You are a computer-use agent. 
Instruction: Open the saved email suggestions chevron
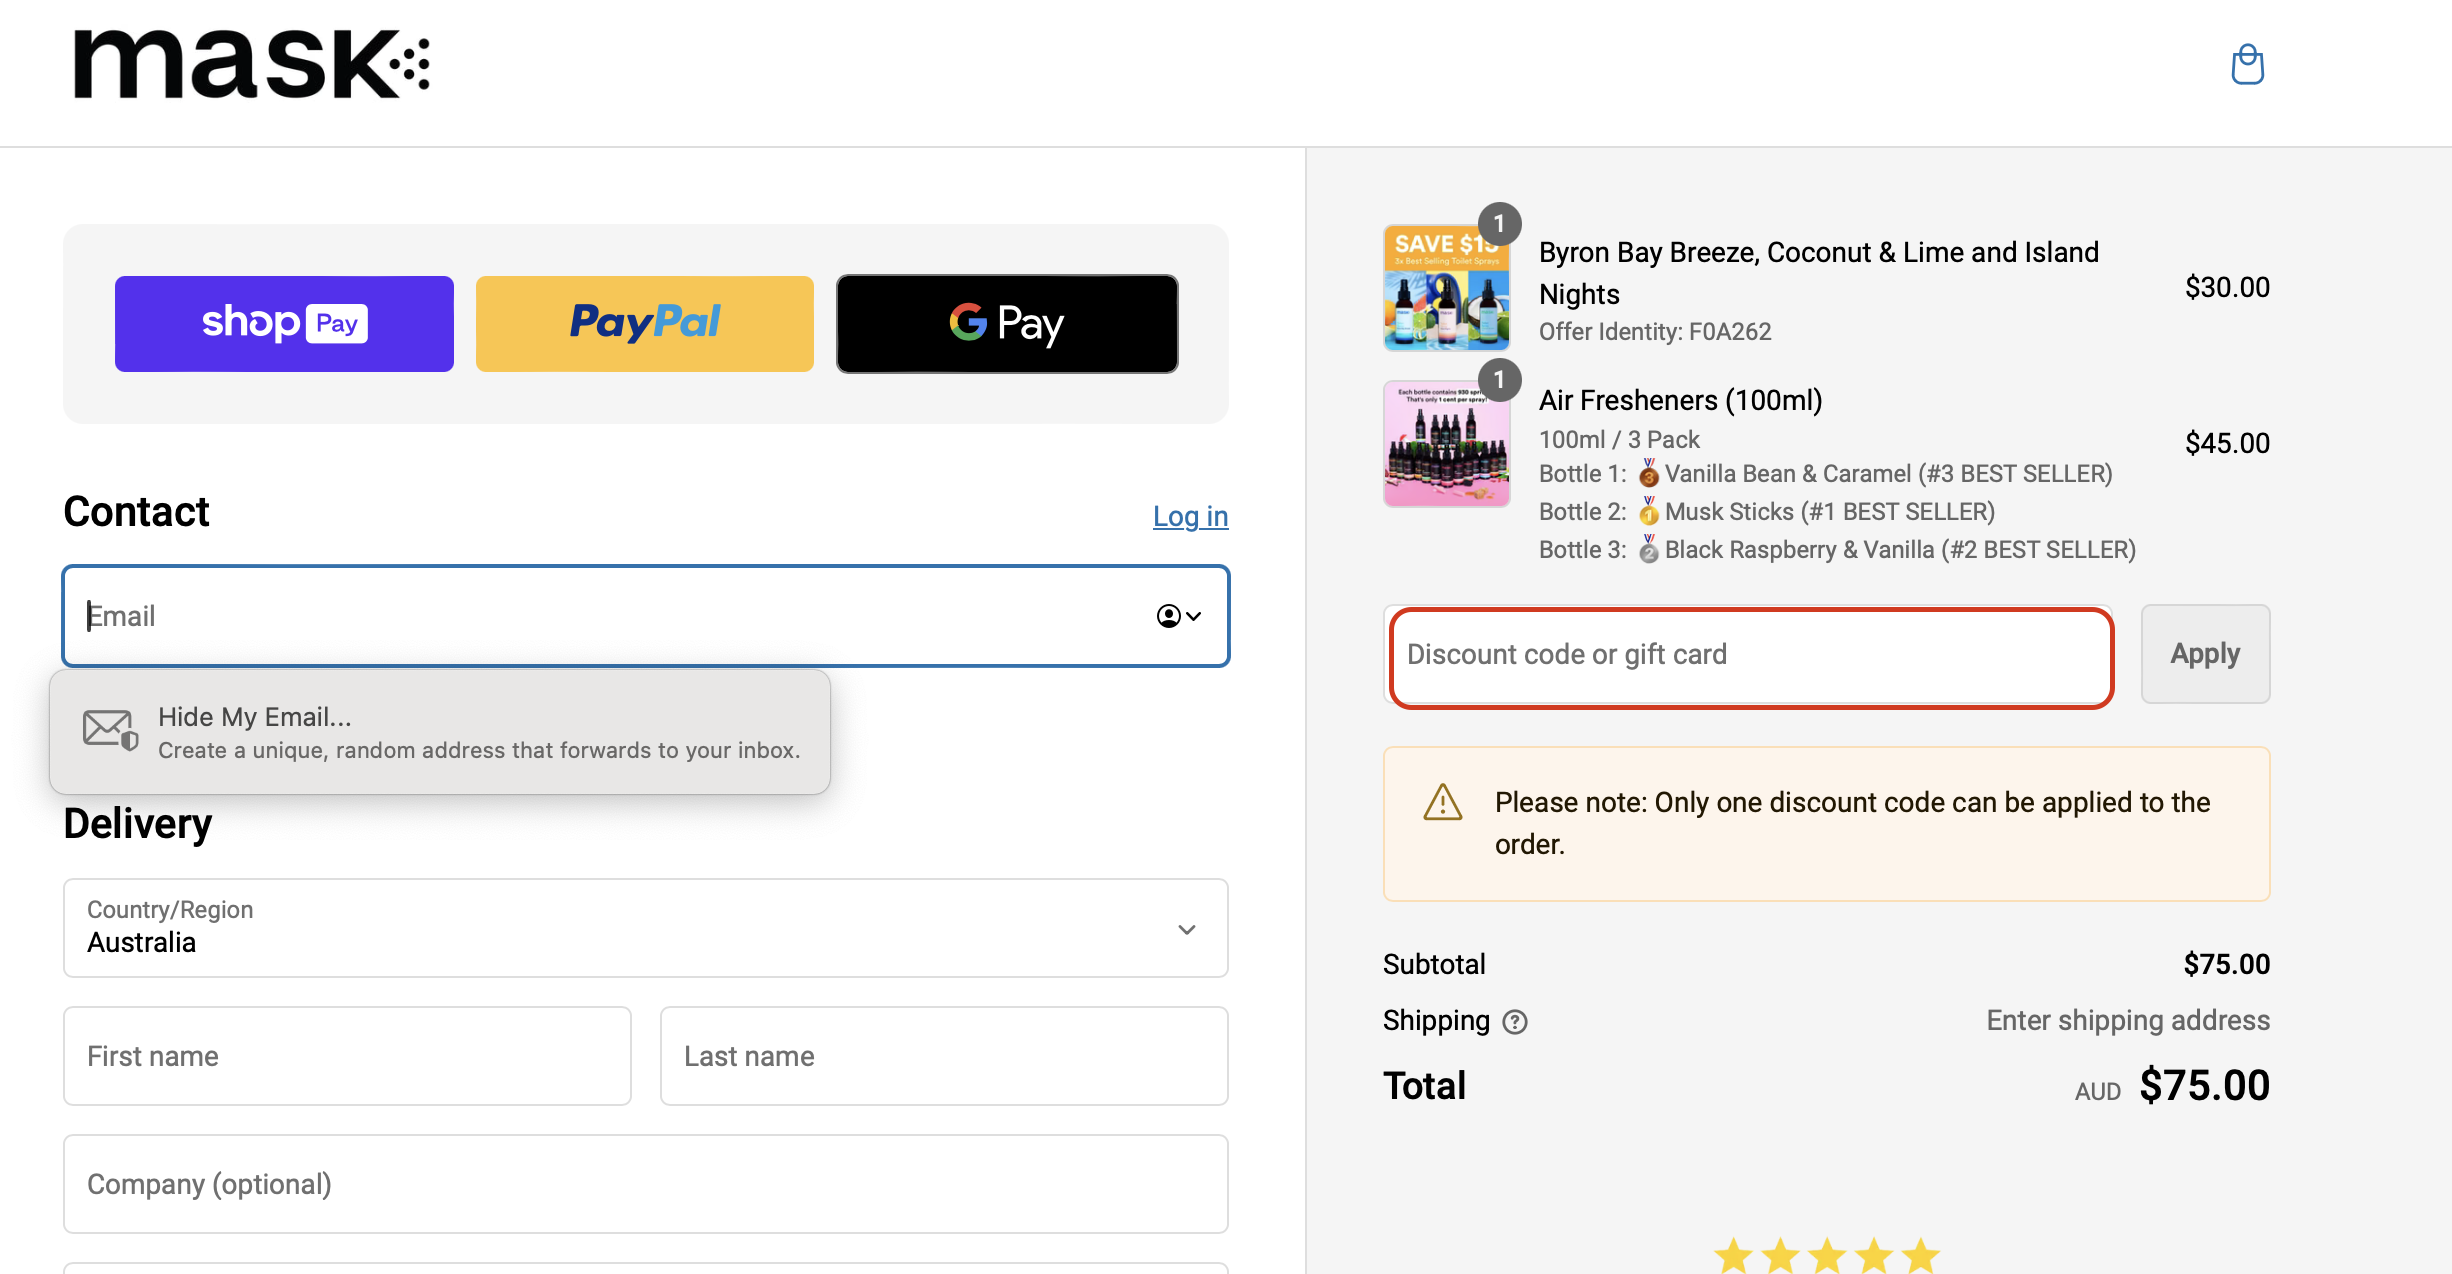pos(1192,616)
